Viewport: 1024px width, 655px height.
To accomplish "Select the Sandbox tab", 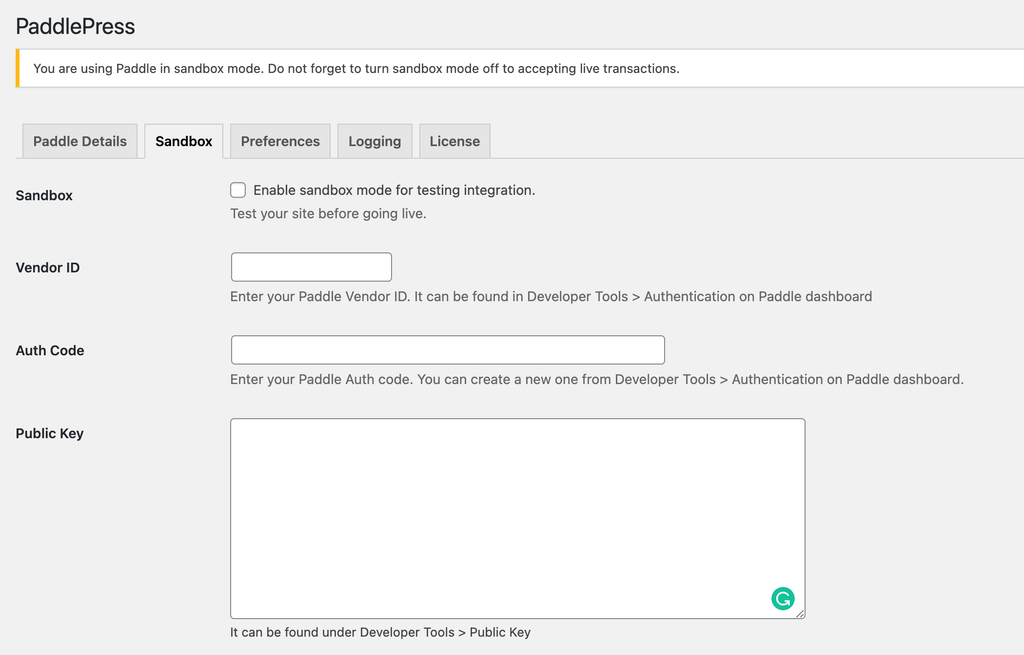I will coord(184,141).
